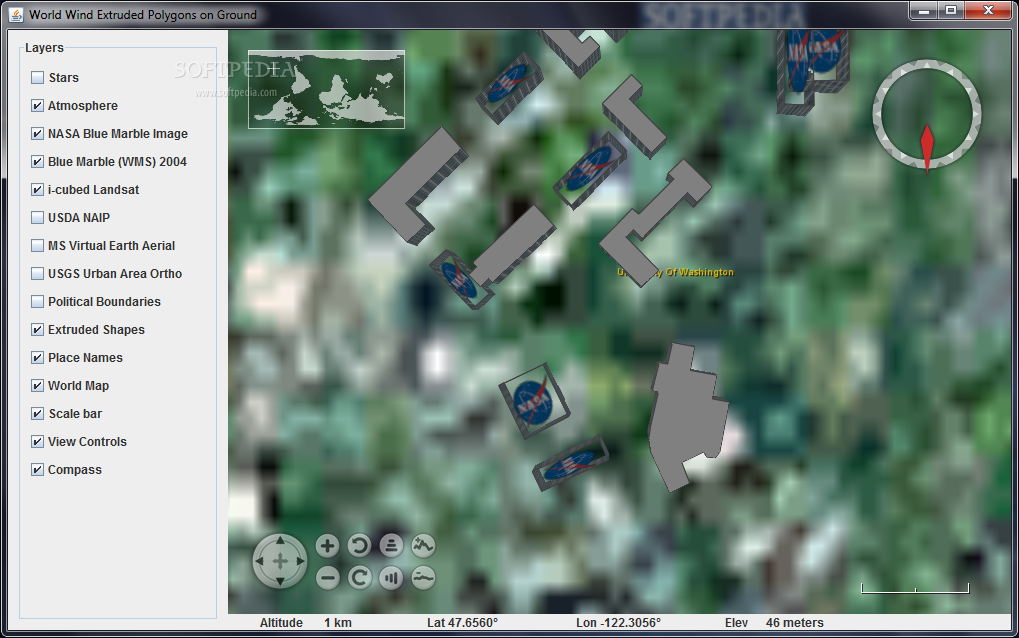
Task: Click the Lon -122.3056° status readout
Action: pos(618,622)
